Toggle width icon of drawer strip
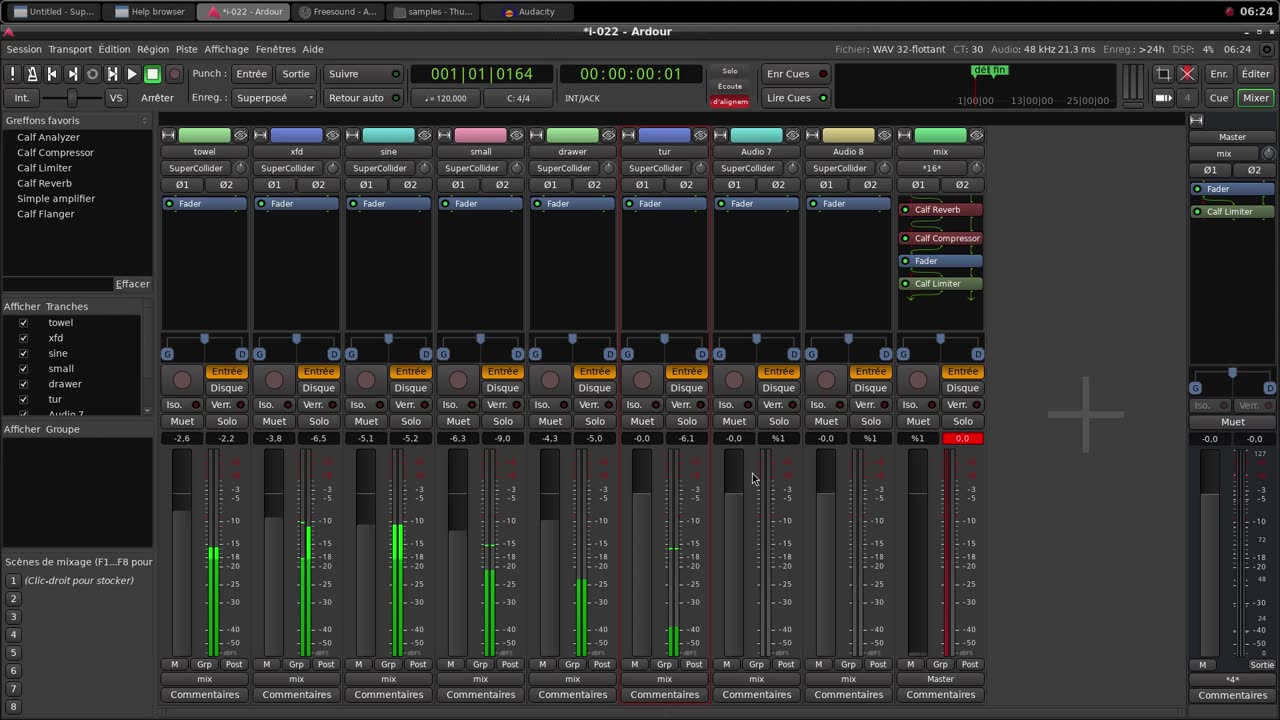The width and height of the screenshot is (1280, 720). pos(537,135)
